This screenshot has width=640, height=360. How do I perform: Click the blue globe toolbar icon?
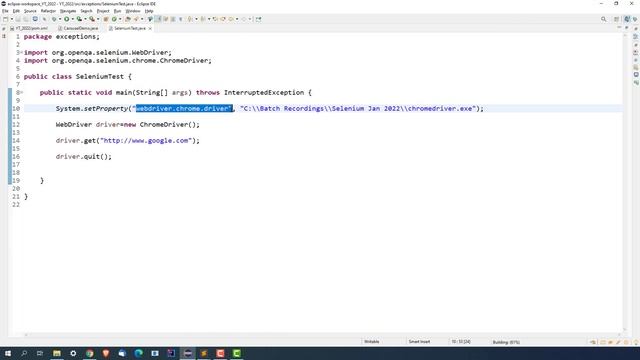[35, 19]
